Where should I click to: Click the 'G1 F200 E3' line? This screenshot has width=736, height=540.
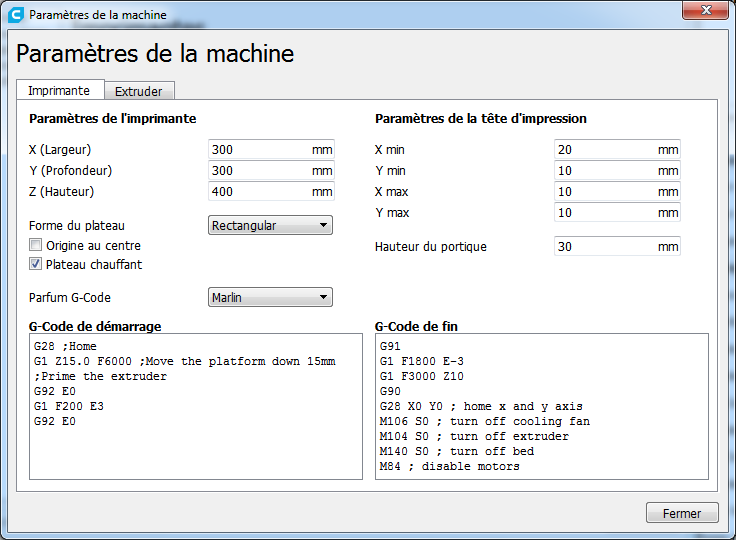(69, 406)
